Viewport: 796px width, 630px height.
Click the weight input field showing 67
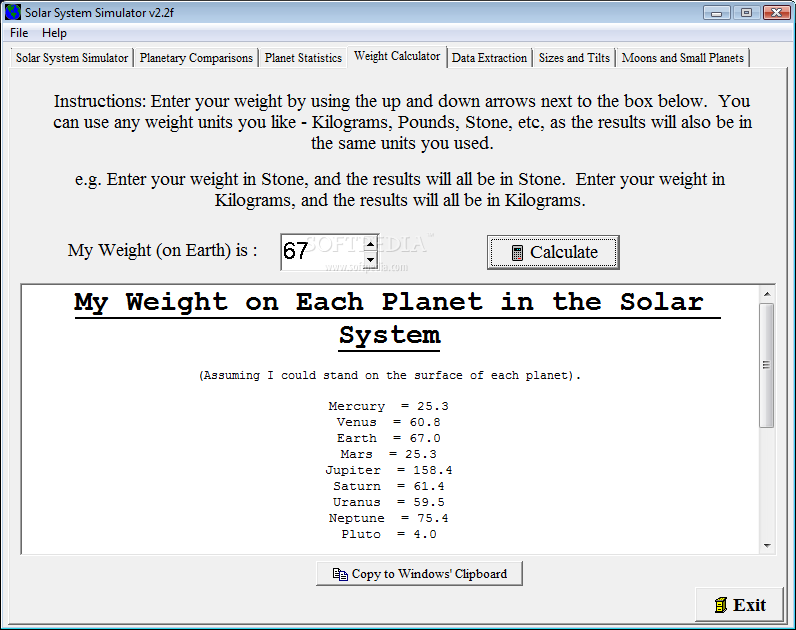[x=323, y=252]
